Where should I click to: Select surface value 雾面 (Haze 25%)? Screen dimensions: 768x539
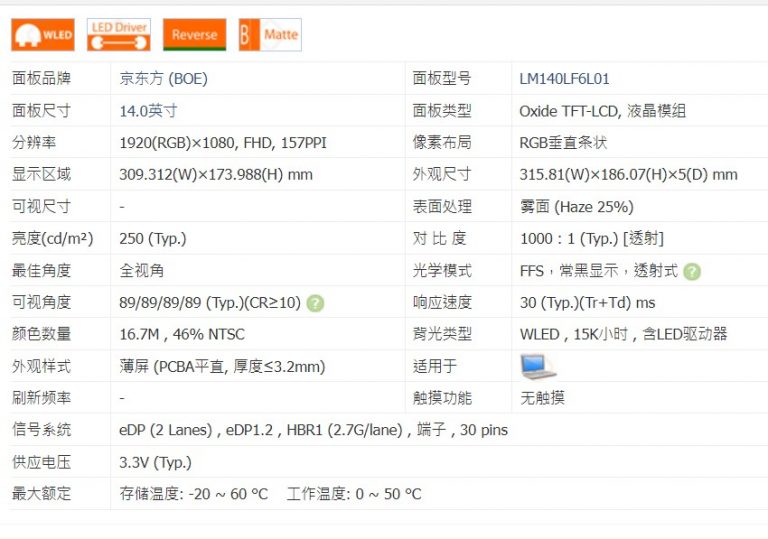coord(576,207)
